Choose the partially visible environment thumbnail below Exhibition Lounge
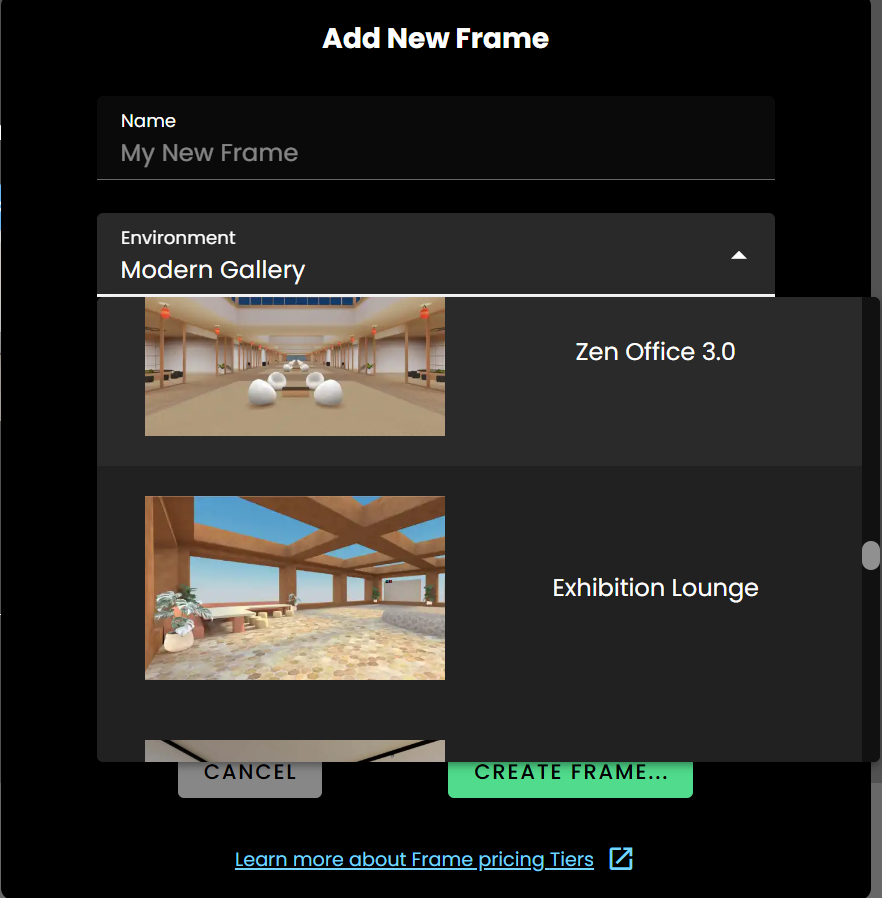This screenshot has width=882, height=898. pos(295,750)
